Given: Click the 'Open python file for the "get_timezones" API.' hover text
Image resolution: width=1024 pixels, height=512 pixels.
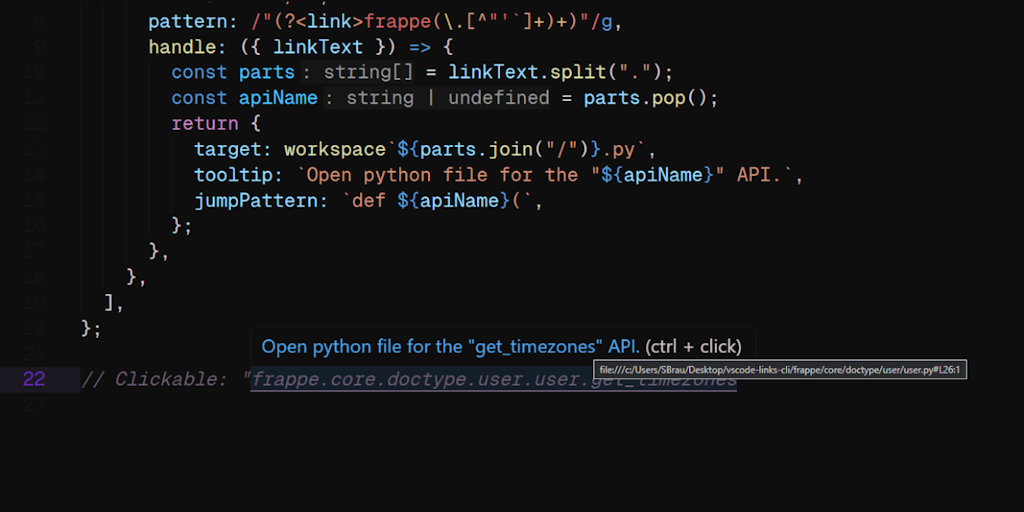Looking at the screenshot, I should tap(451, 346).
